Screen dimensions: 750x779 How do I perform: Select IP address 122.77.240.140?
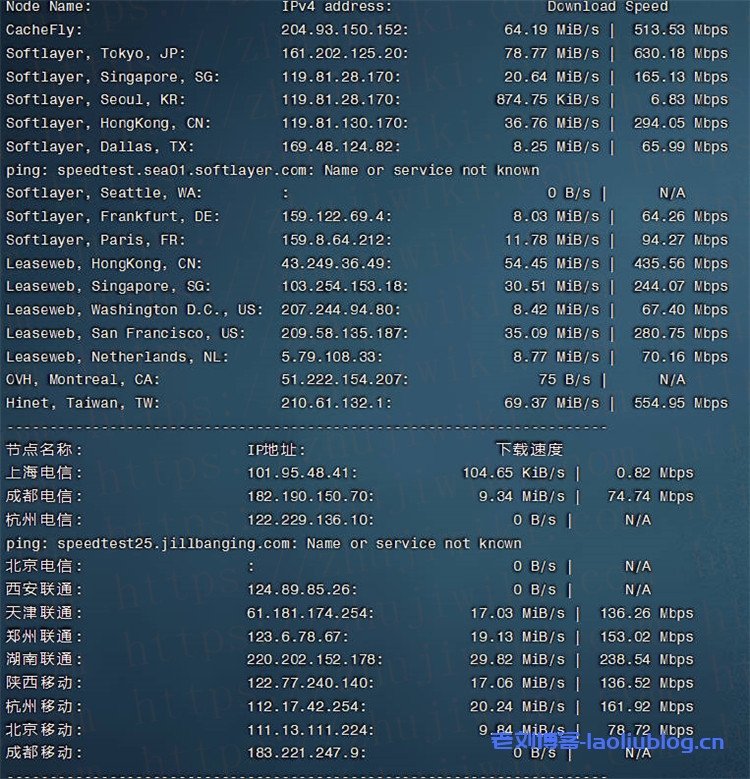point(310,683)
